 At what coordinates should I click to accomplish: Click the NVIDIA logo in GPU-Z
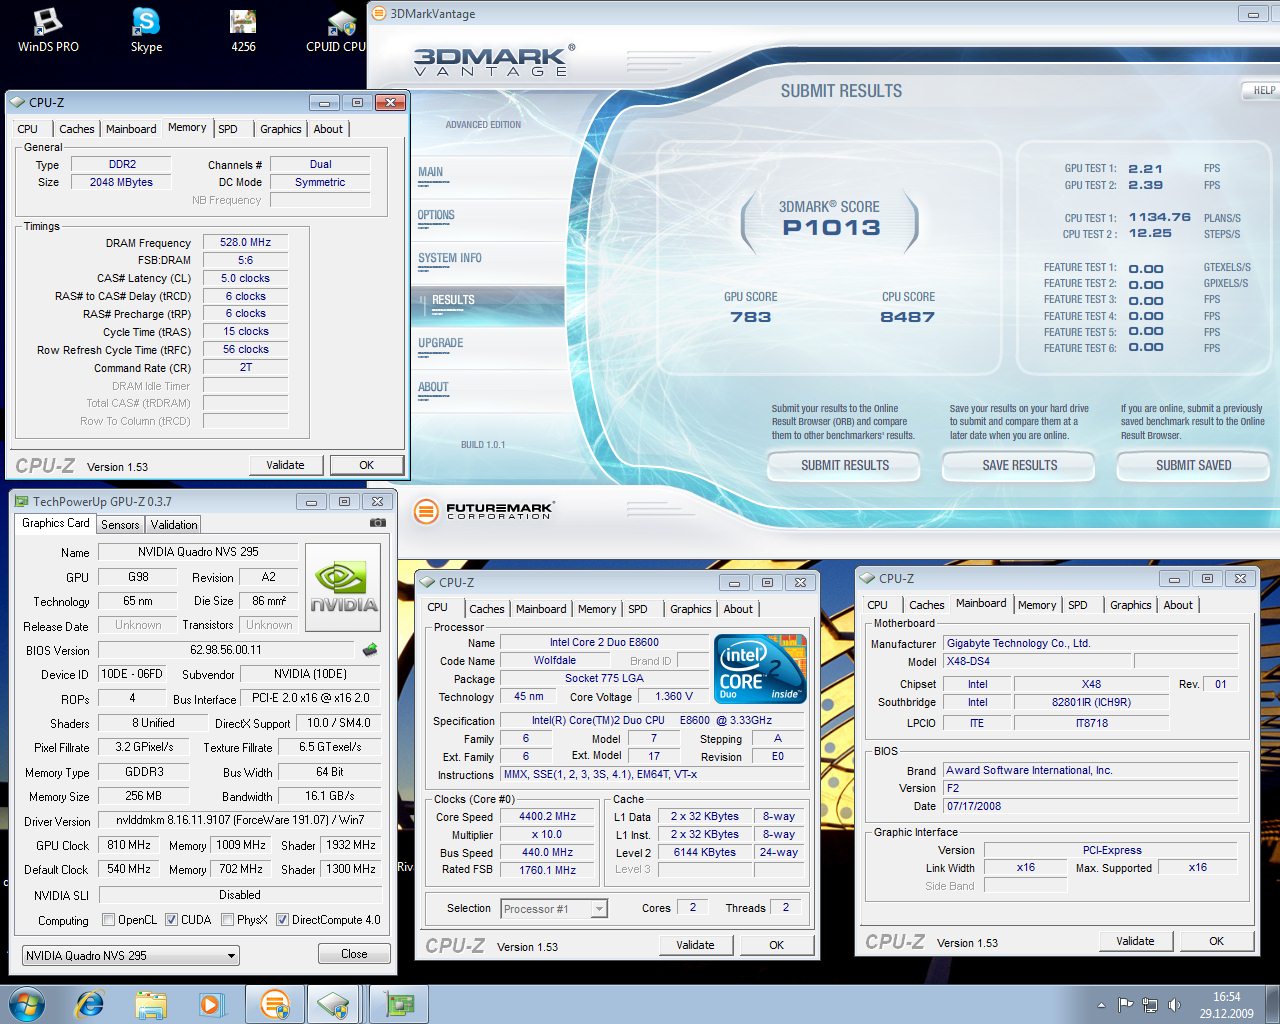coord(343,587)
